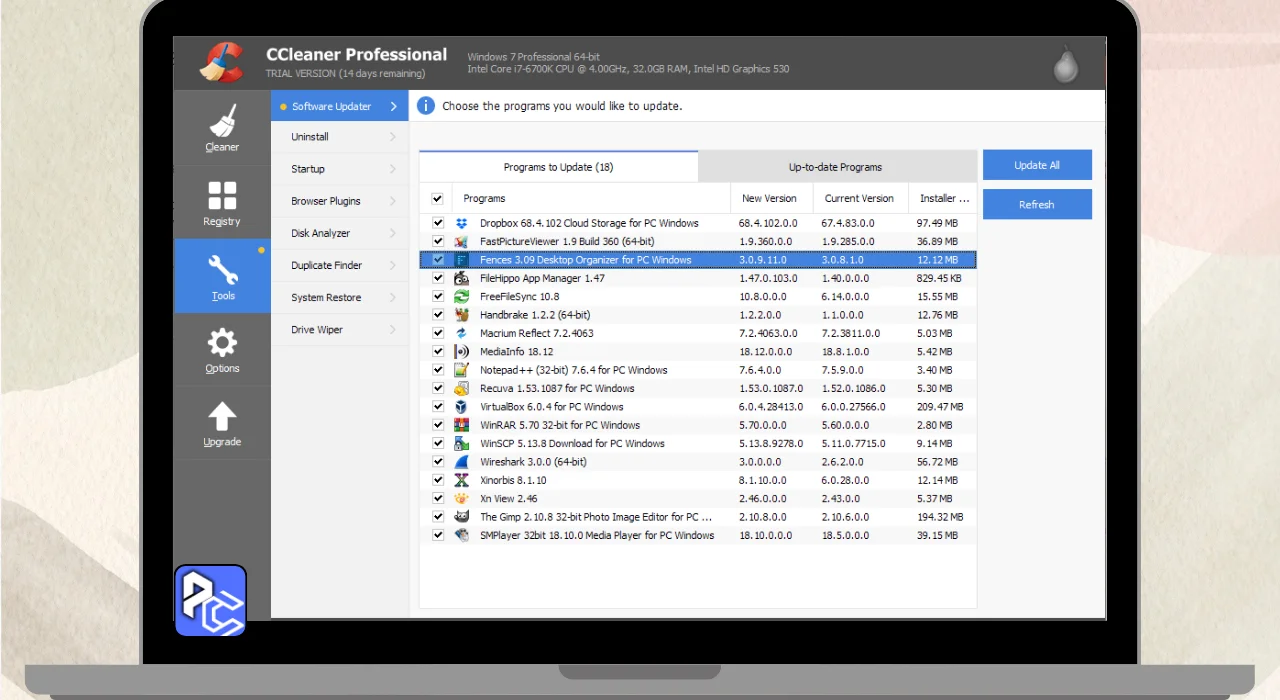Click the Wireshark shark fin icon

[461, 462]
